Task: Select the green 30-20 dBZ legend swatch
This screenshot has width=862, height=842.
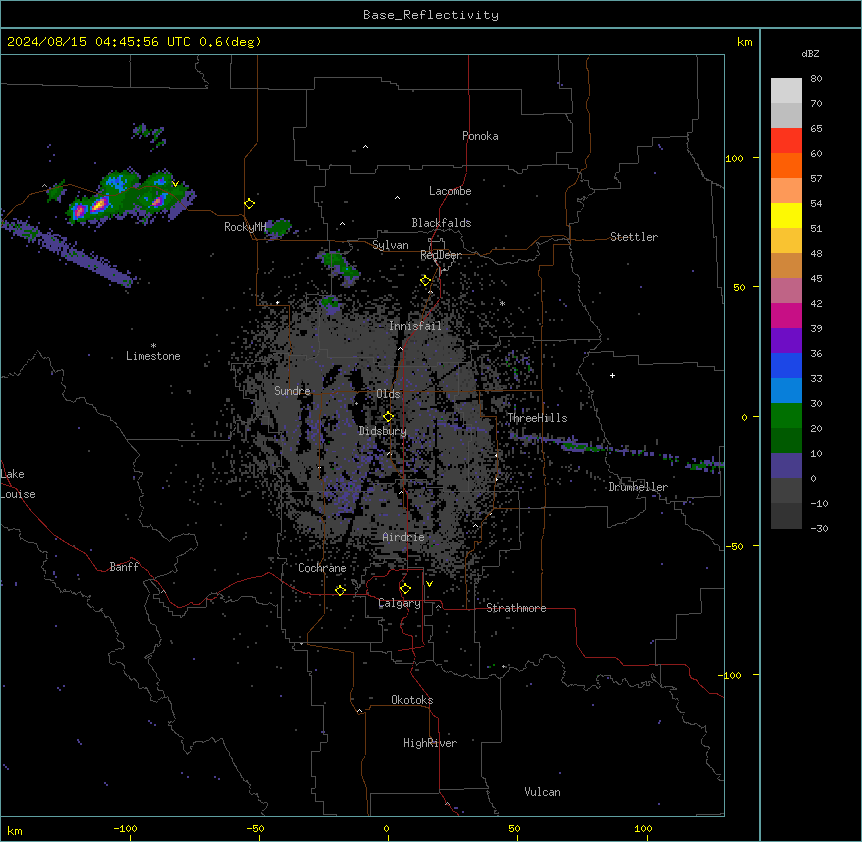Action: point(786,416)
